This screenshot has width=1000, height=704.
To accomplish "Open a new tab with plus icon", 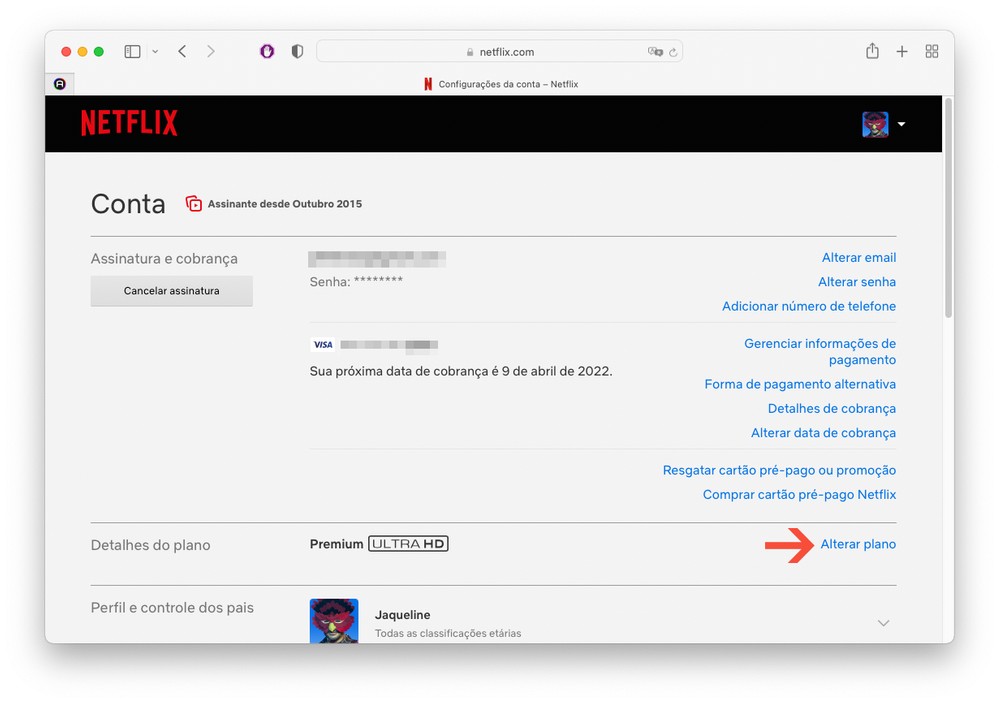I will coord(902,51).
